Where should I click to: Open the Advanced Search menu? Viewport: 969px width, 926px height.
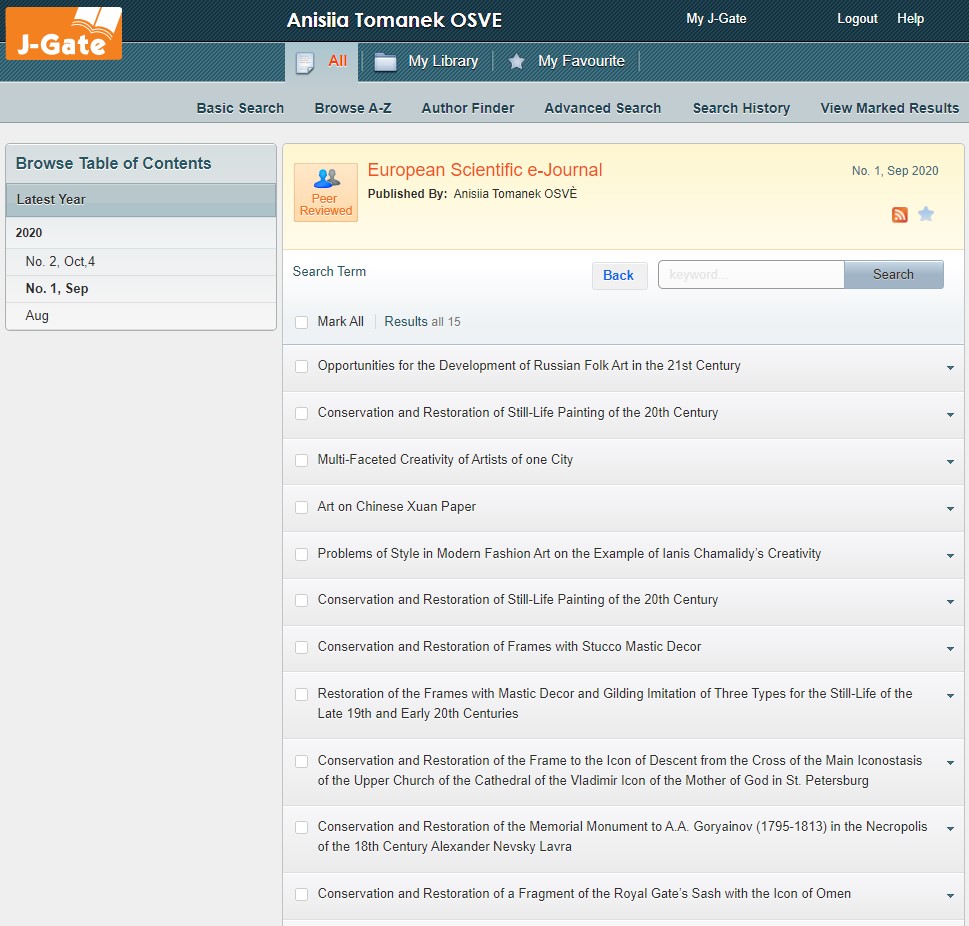[x=602, y=108]
